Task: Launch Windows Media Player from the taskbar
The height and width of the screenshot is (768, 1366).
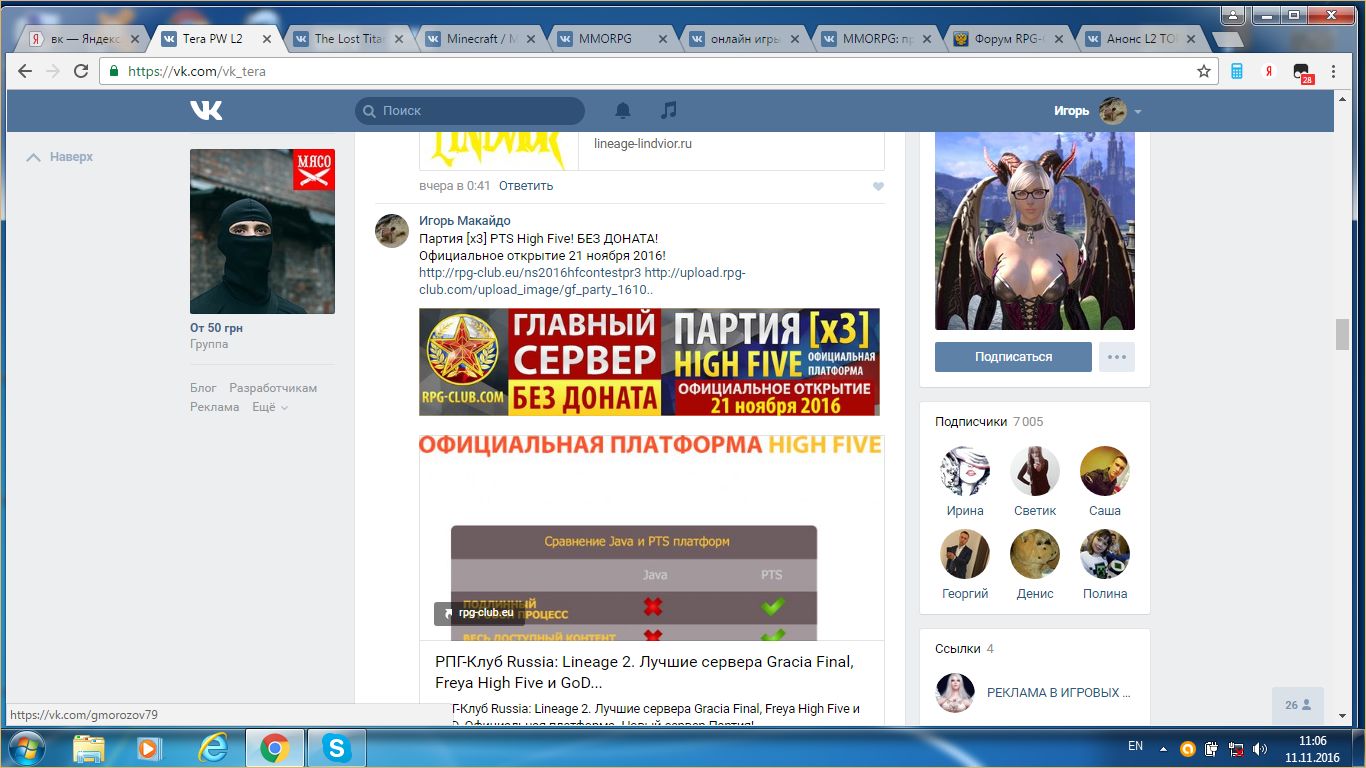Action: pos(150,748)
